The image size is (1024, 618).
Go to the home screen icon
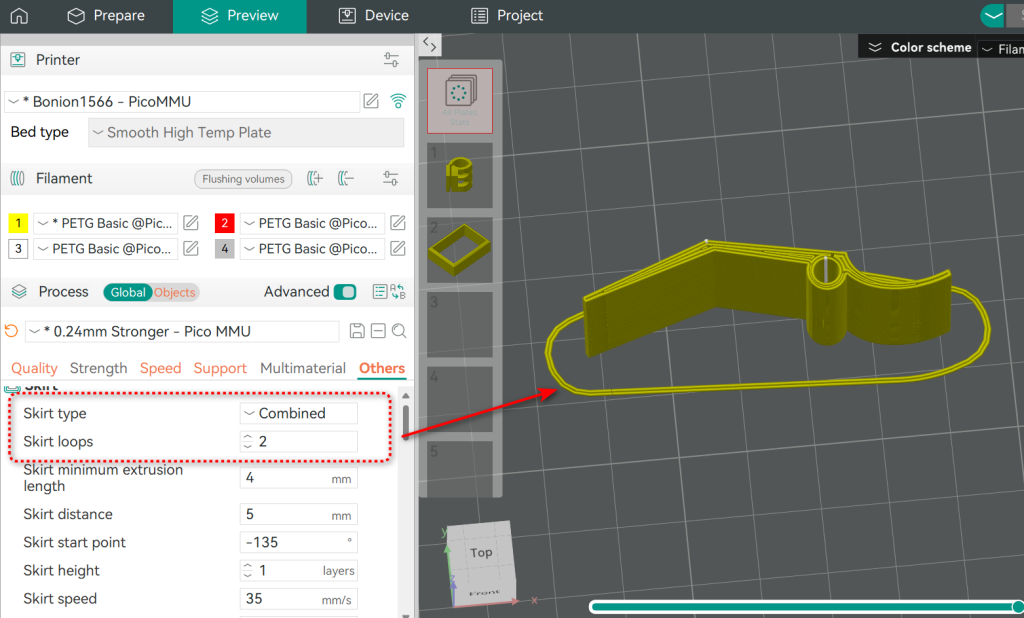[x=19, y=16]
